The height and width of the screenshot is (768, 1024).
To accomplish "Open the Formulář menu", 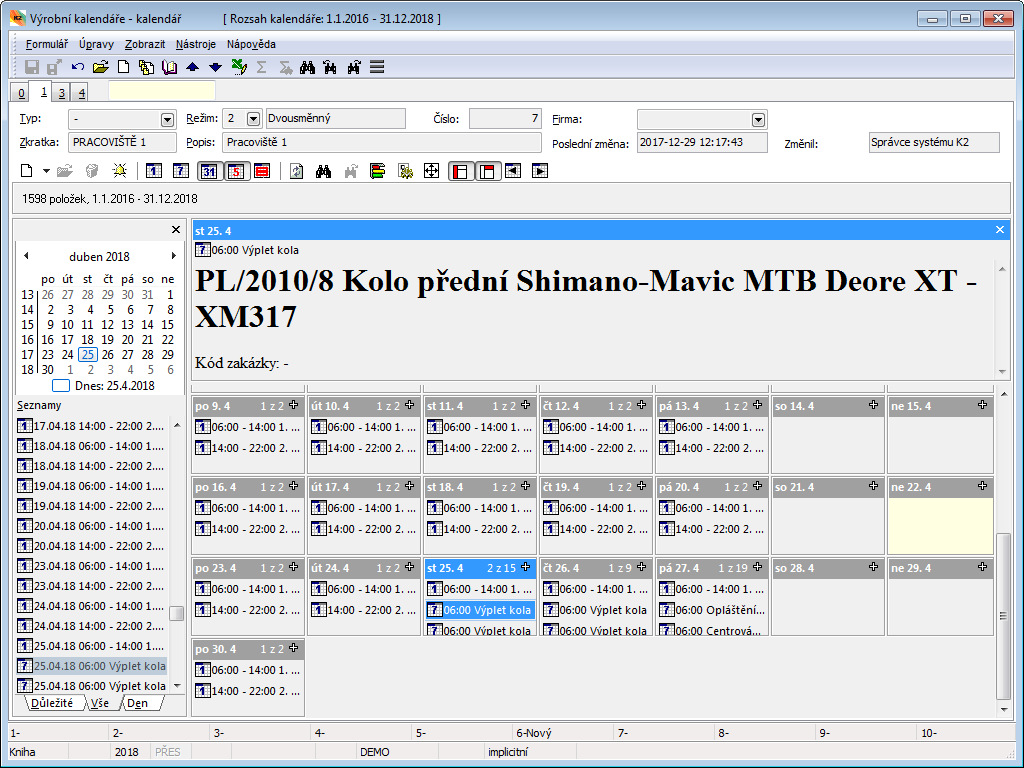I will point(46,44).
